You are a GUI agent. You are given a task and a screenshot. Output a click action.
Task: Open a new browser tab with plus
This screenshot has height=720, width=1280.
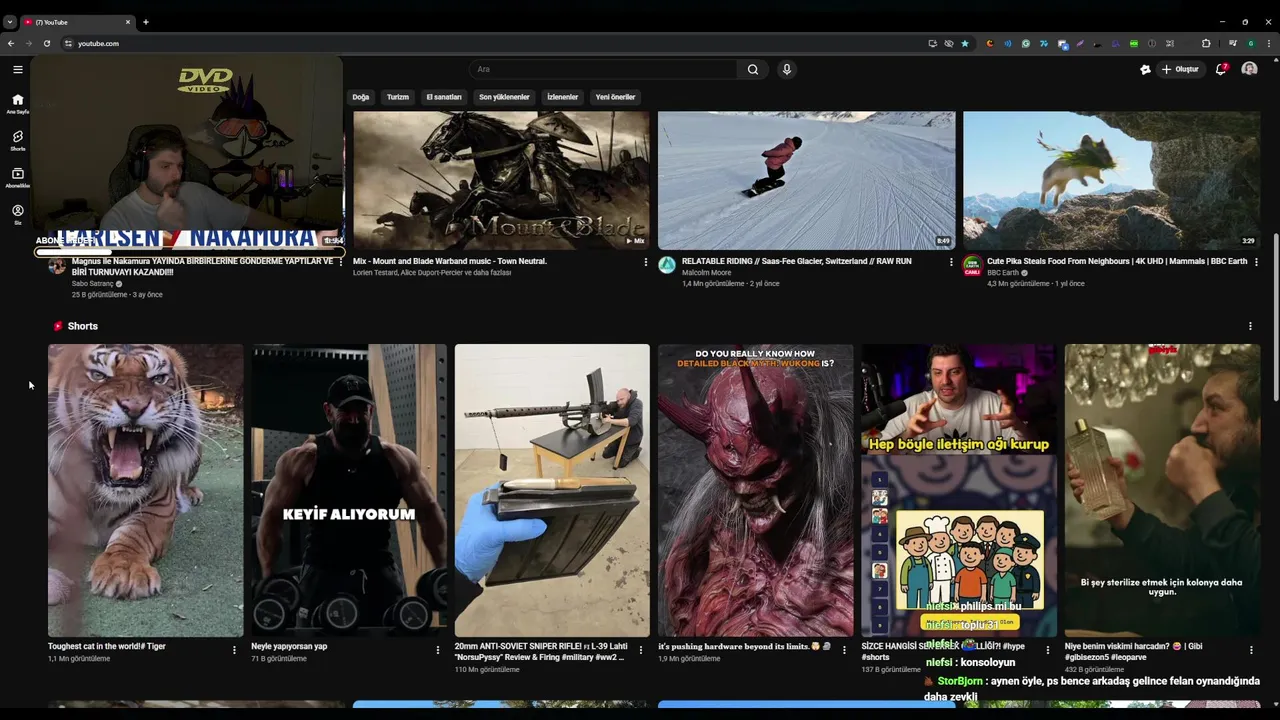pos(145,22)
